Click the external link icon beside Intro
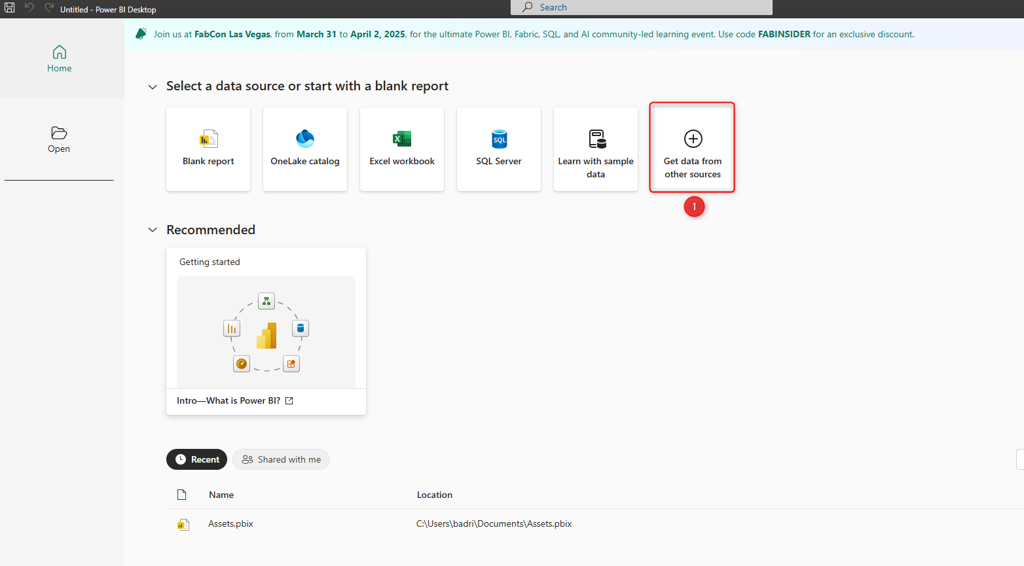Viewport: 1024px width, 566px height. point(289,401)
